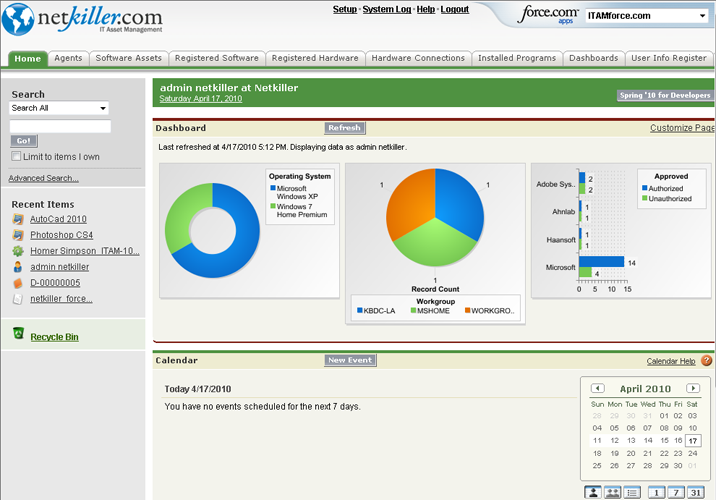Click the orange WORKGRO legend swatch

click(x=468, y=311)
